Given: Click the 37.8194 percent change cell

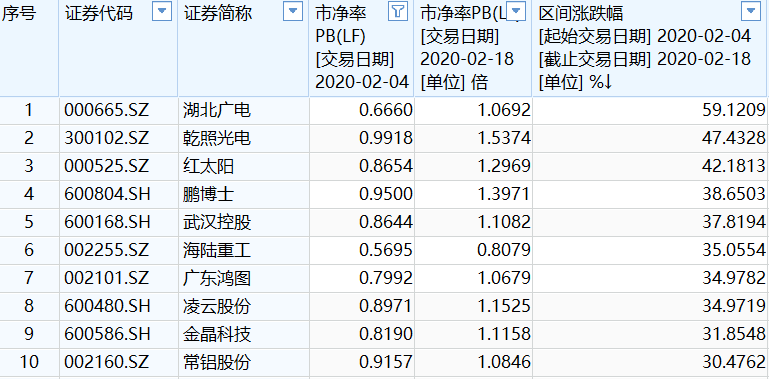Looking at the screenshot, I should coord(650,222).
